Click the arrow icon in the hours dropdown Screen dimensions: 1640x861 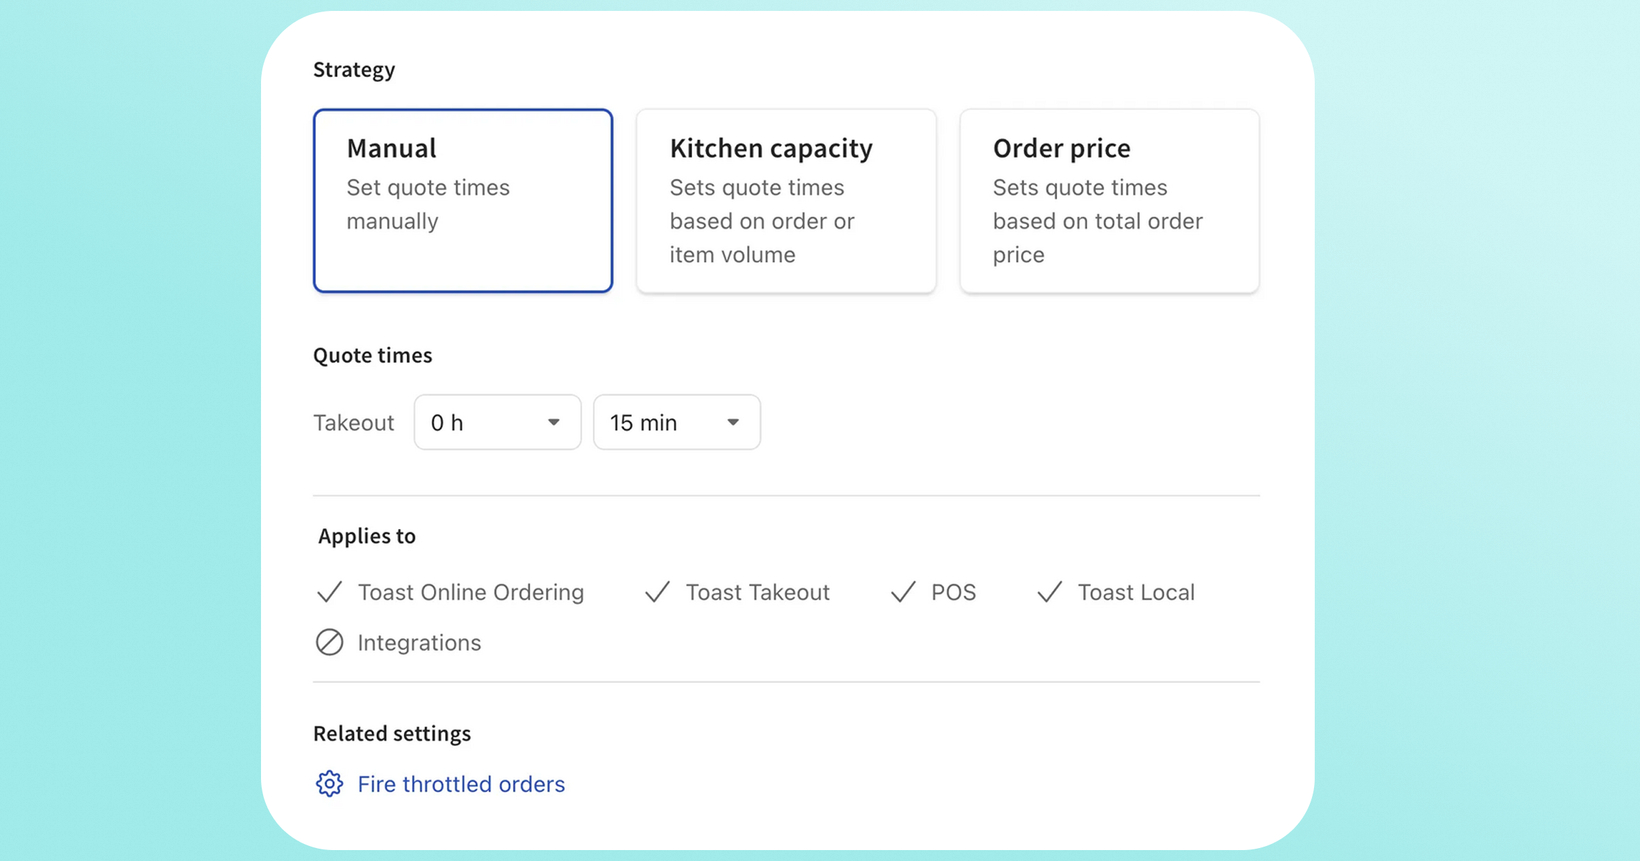point(553,422)
